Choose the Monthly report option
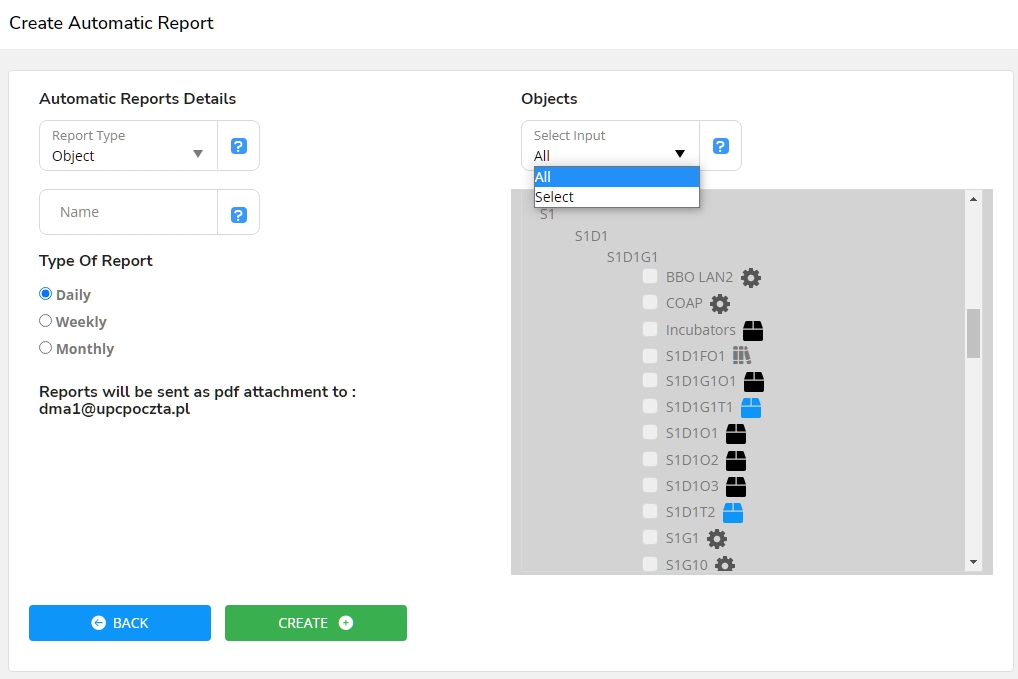The image size is (1018, 679). pyautogui.click(x=45, y=348)
